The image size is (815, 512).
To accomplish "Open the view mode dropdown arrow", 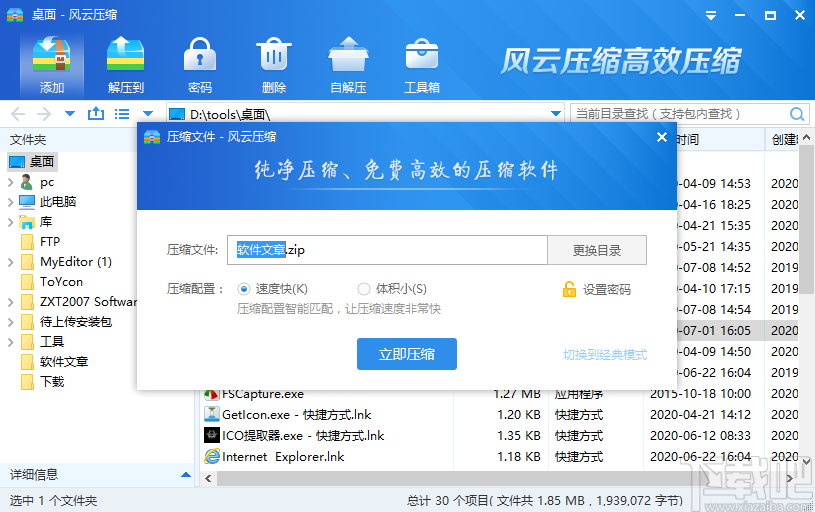I will 148,113.
